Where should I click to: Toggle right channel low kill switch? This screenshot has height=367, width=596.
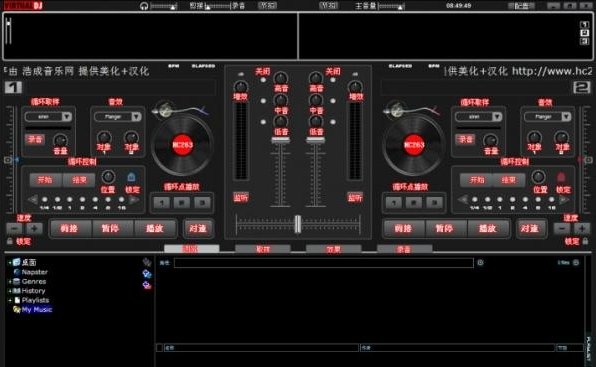333,122
